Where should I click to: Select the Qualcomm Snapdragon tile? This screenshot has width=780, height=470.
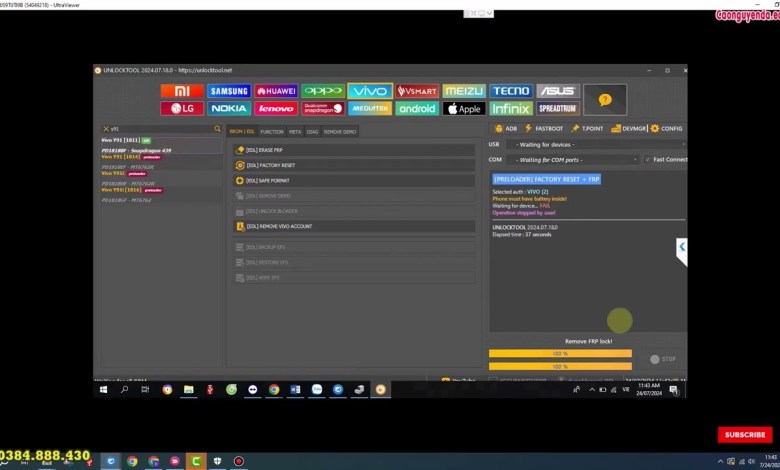coord(323,108)
